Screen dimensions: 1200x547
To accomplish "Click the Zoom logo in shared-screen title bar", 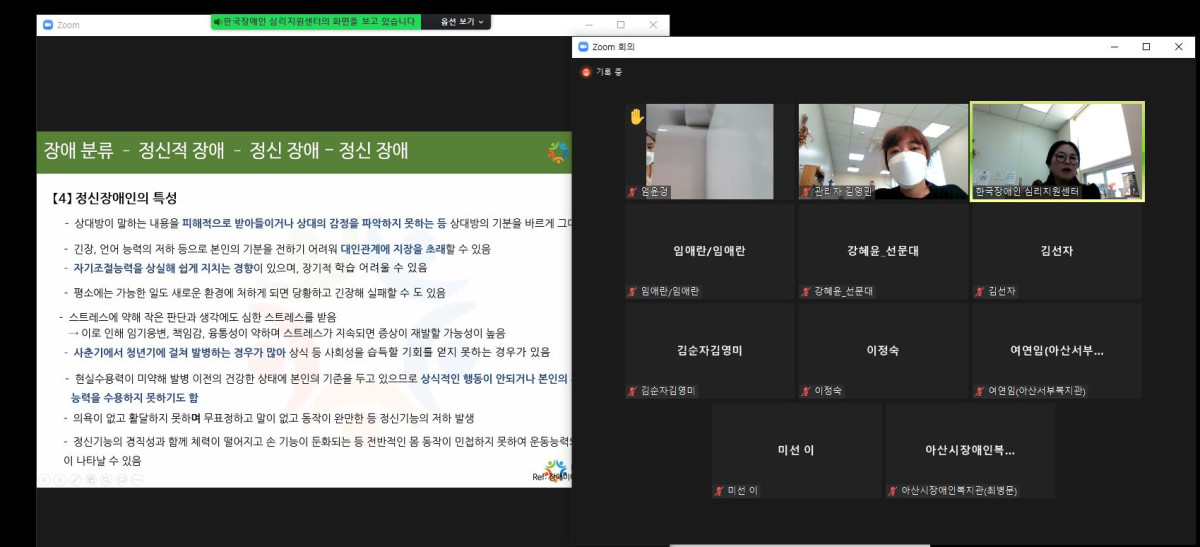I will (49, 24).
